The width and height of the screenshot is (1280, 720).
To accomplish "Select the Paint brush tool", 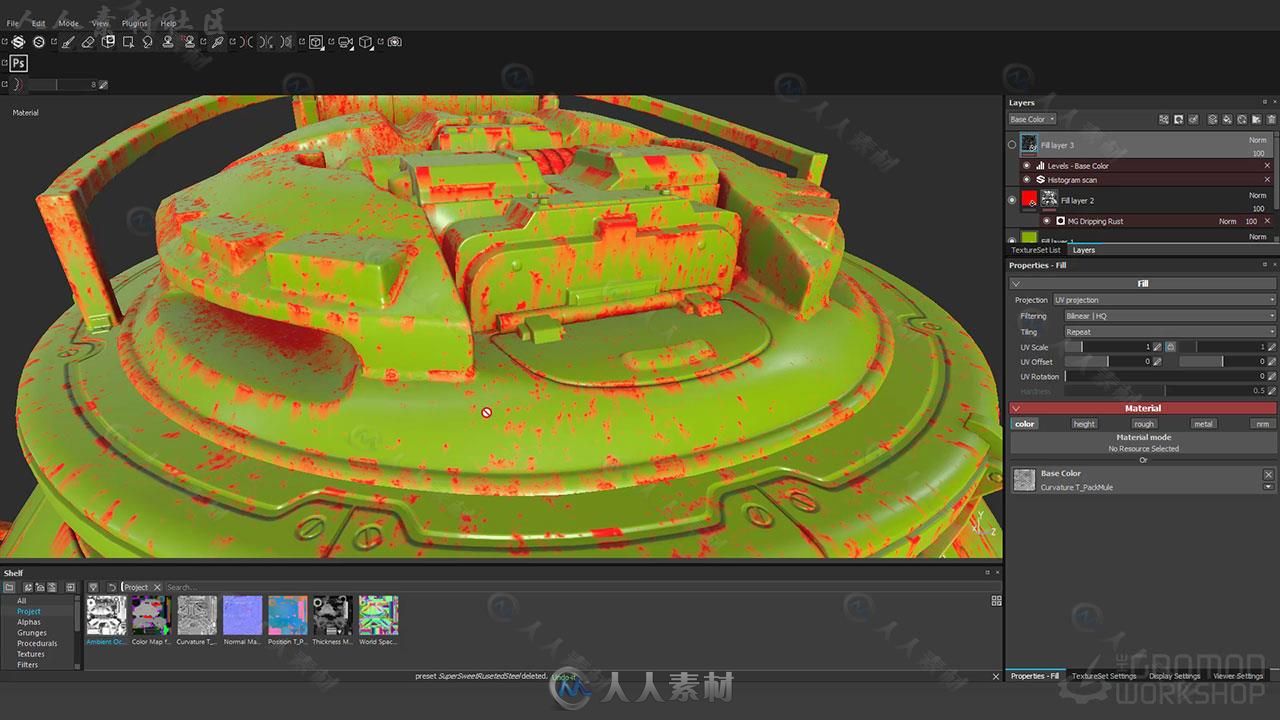I will tap(68, 42).
